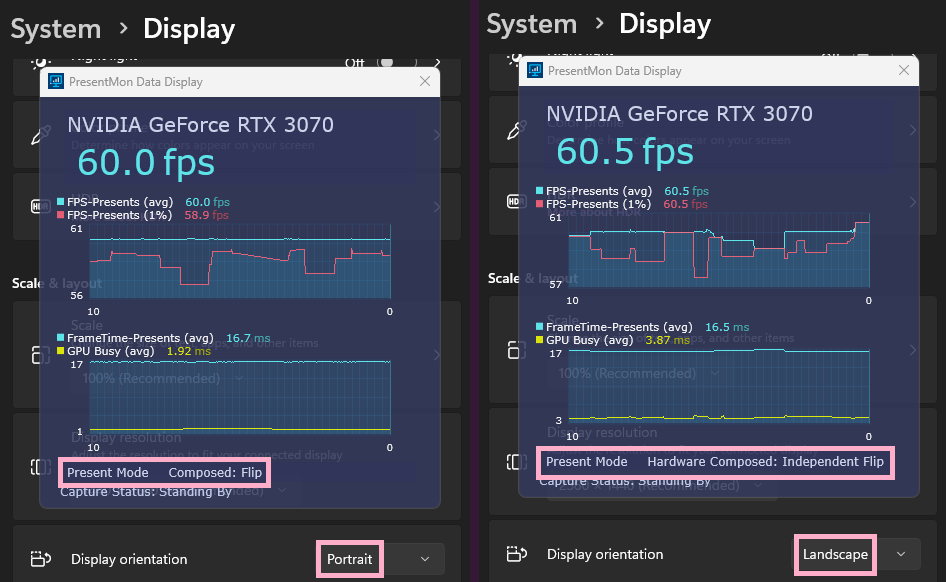Image resolution: width=946 pixels, height=582 pixels.
Task: Open the Portrait orientation dropdown
Action: 381,559
